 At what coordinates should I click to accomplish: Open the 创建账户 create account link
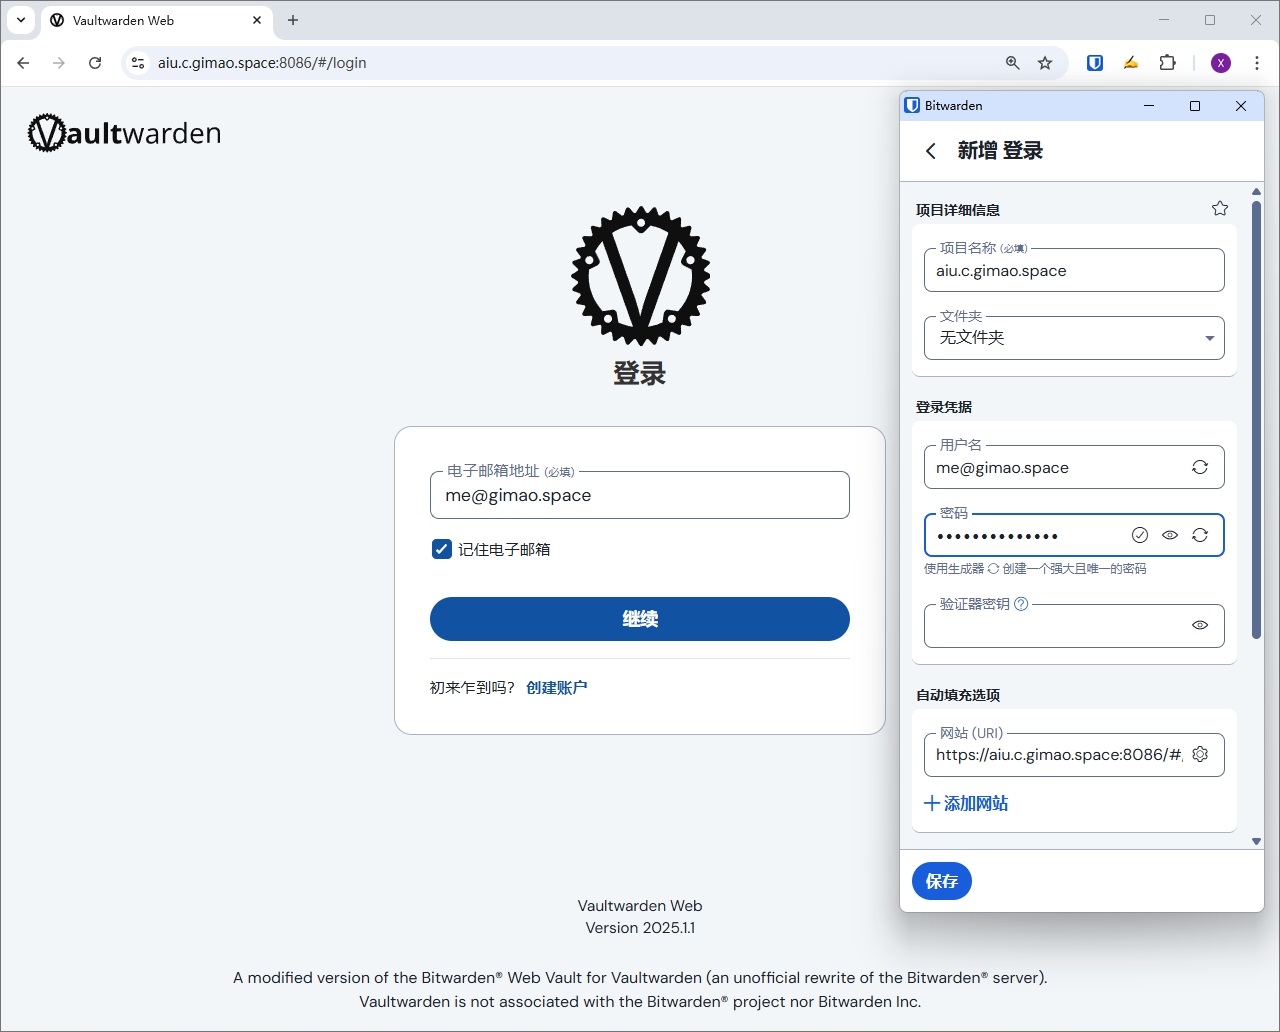tap(557, 688)
